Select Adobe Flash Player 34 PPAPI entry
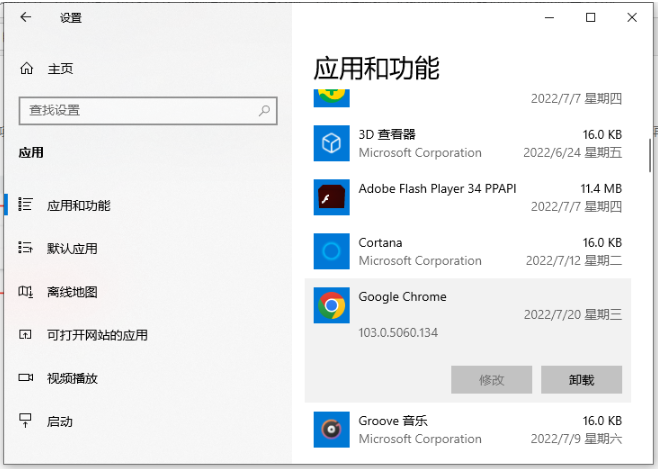The width and height of the screenshot is (658, 469). [x=437, y=189]
